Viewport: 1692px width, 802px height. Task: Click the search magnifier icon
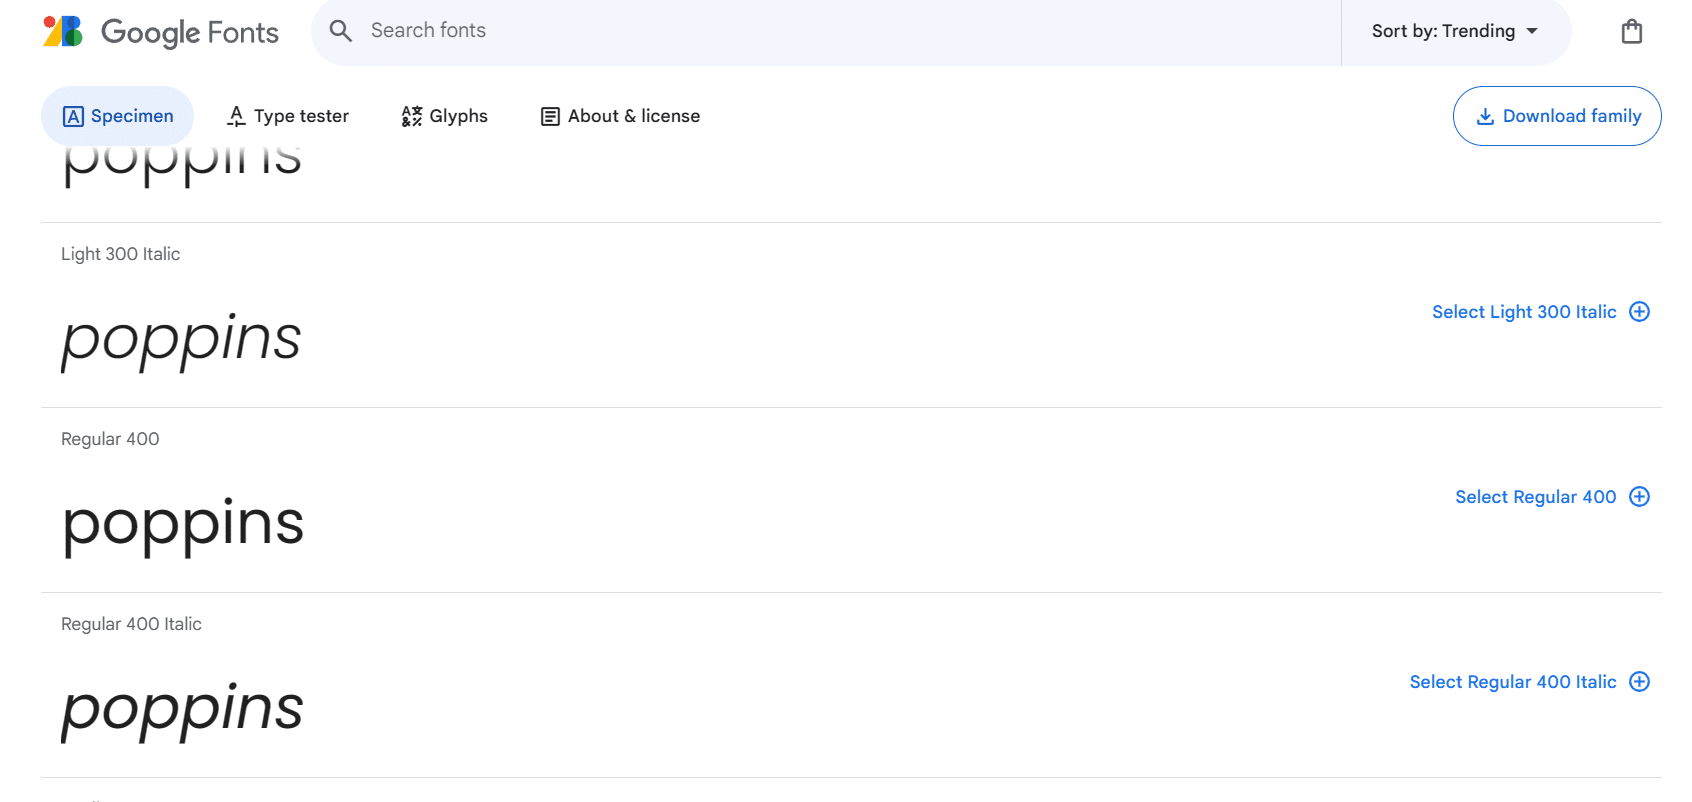tap(341, 31)
